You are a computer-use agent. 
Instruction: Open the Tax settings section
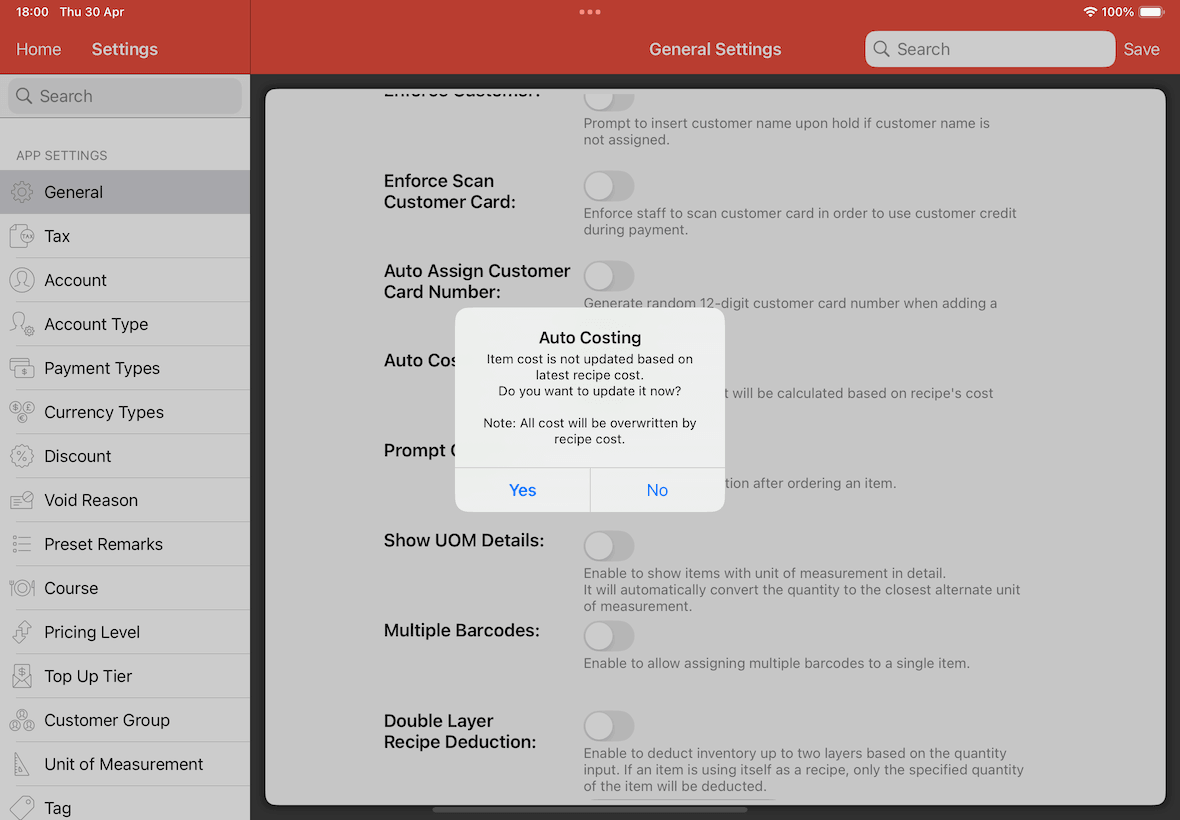point(125,236)
